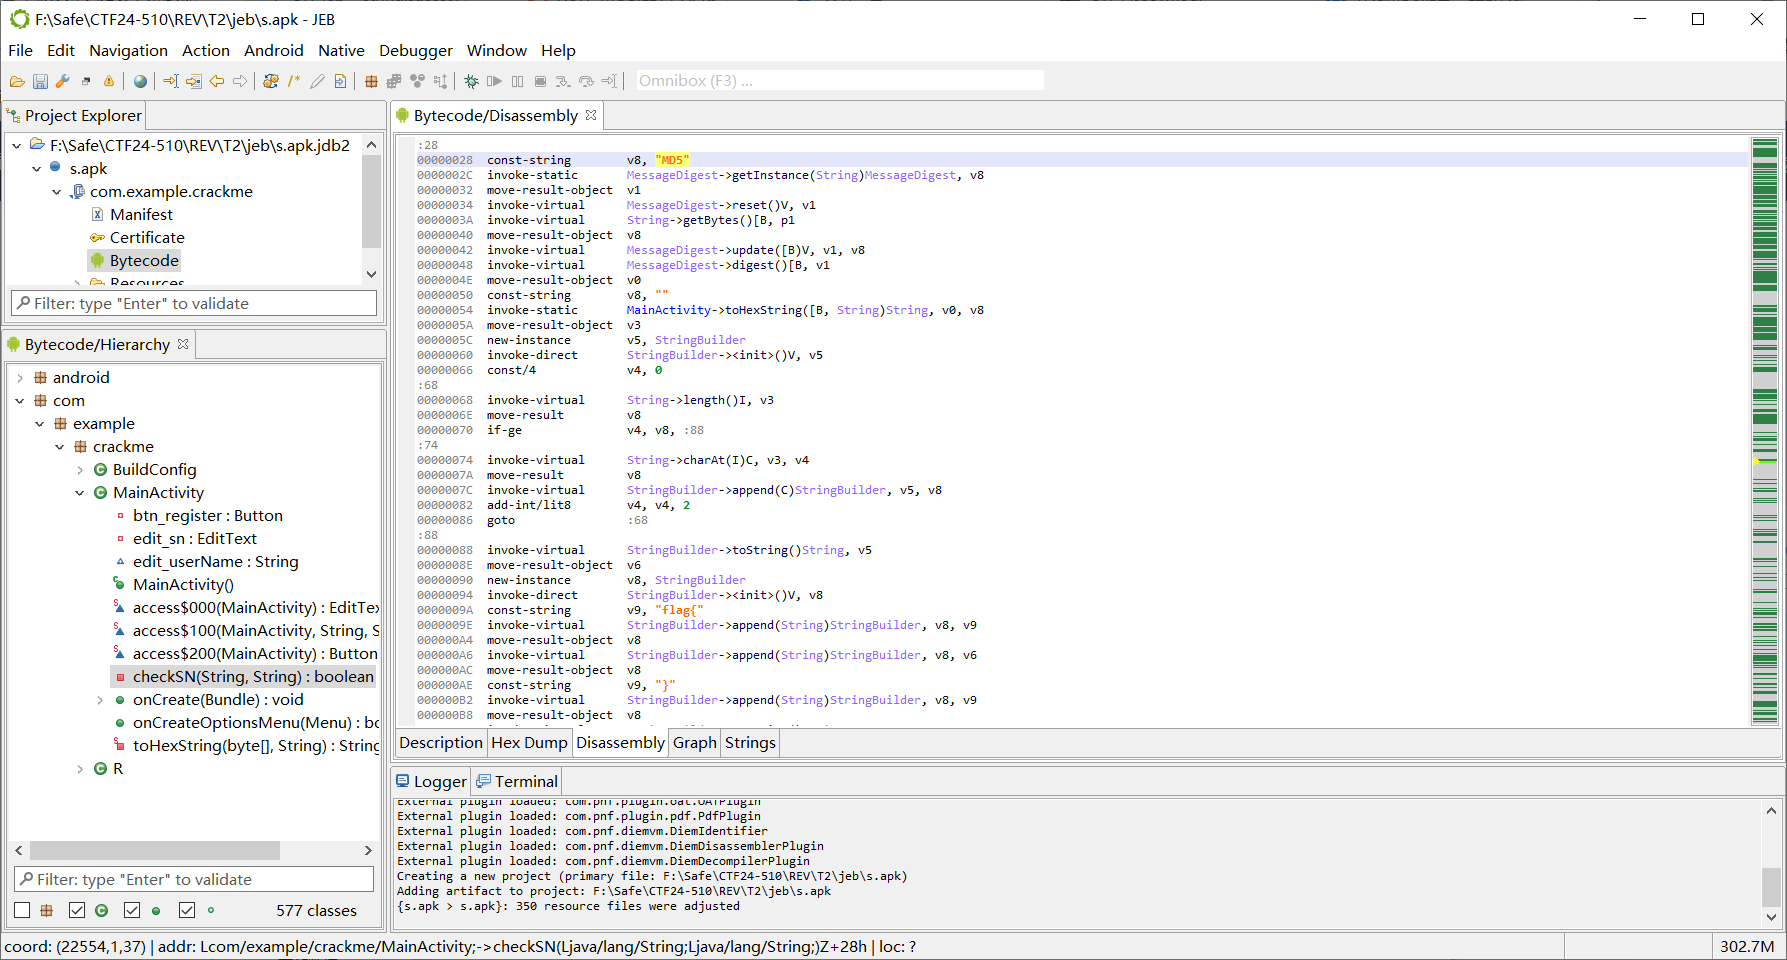Click the wrench tool toolbar icon
Viewport: 1787px width, 960px height.
point(62,81)
